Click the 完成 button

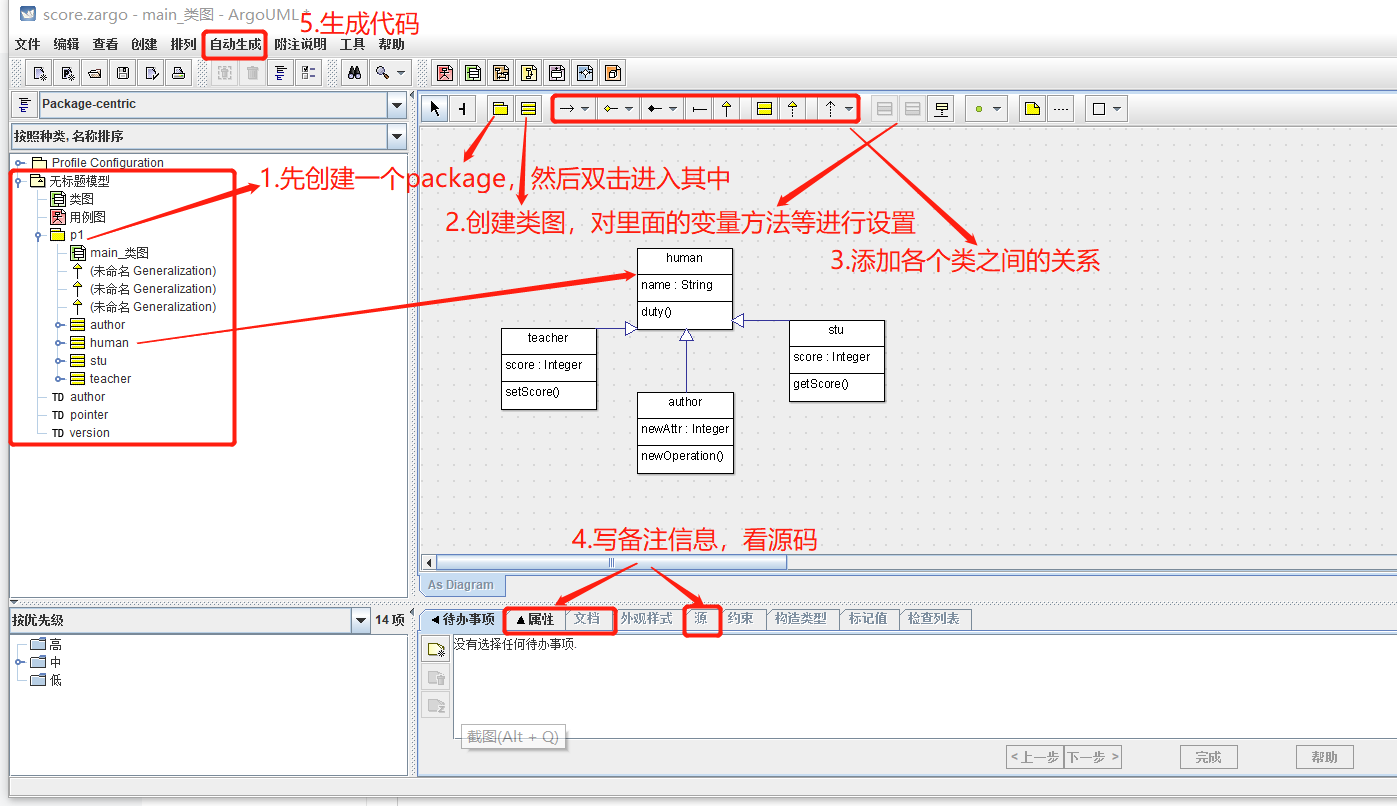(1208, 757)
